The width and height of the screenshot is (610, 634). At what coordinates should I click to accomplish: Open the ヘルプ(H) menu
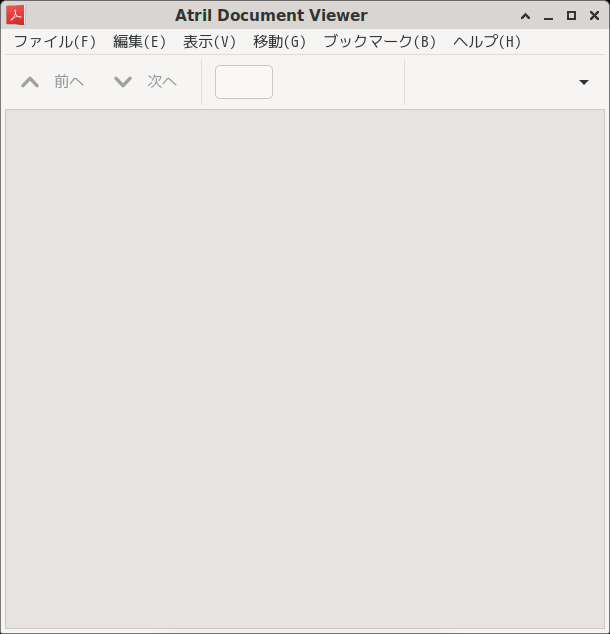point(487,42)
